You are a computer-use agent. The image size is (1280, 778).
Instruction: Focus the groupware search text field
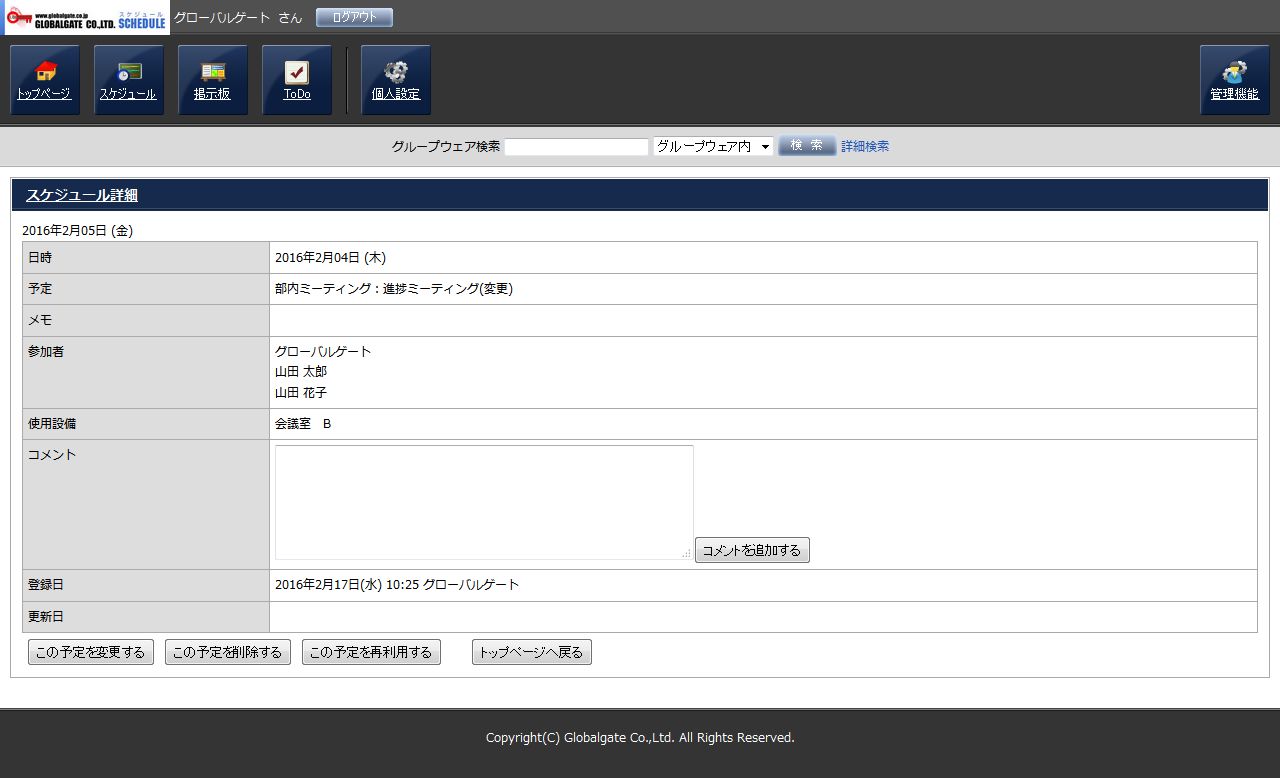tap(577, 147)
